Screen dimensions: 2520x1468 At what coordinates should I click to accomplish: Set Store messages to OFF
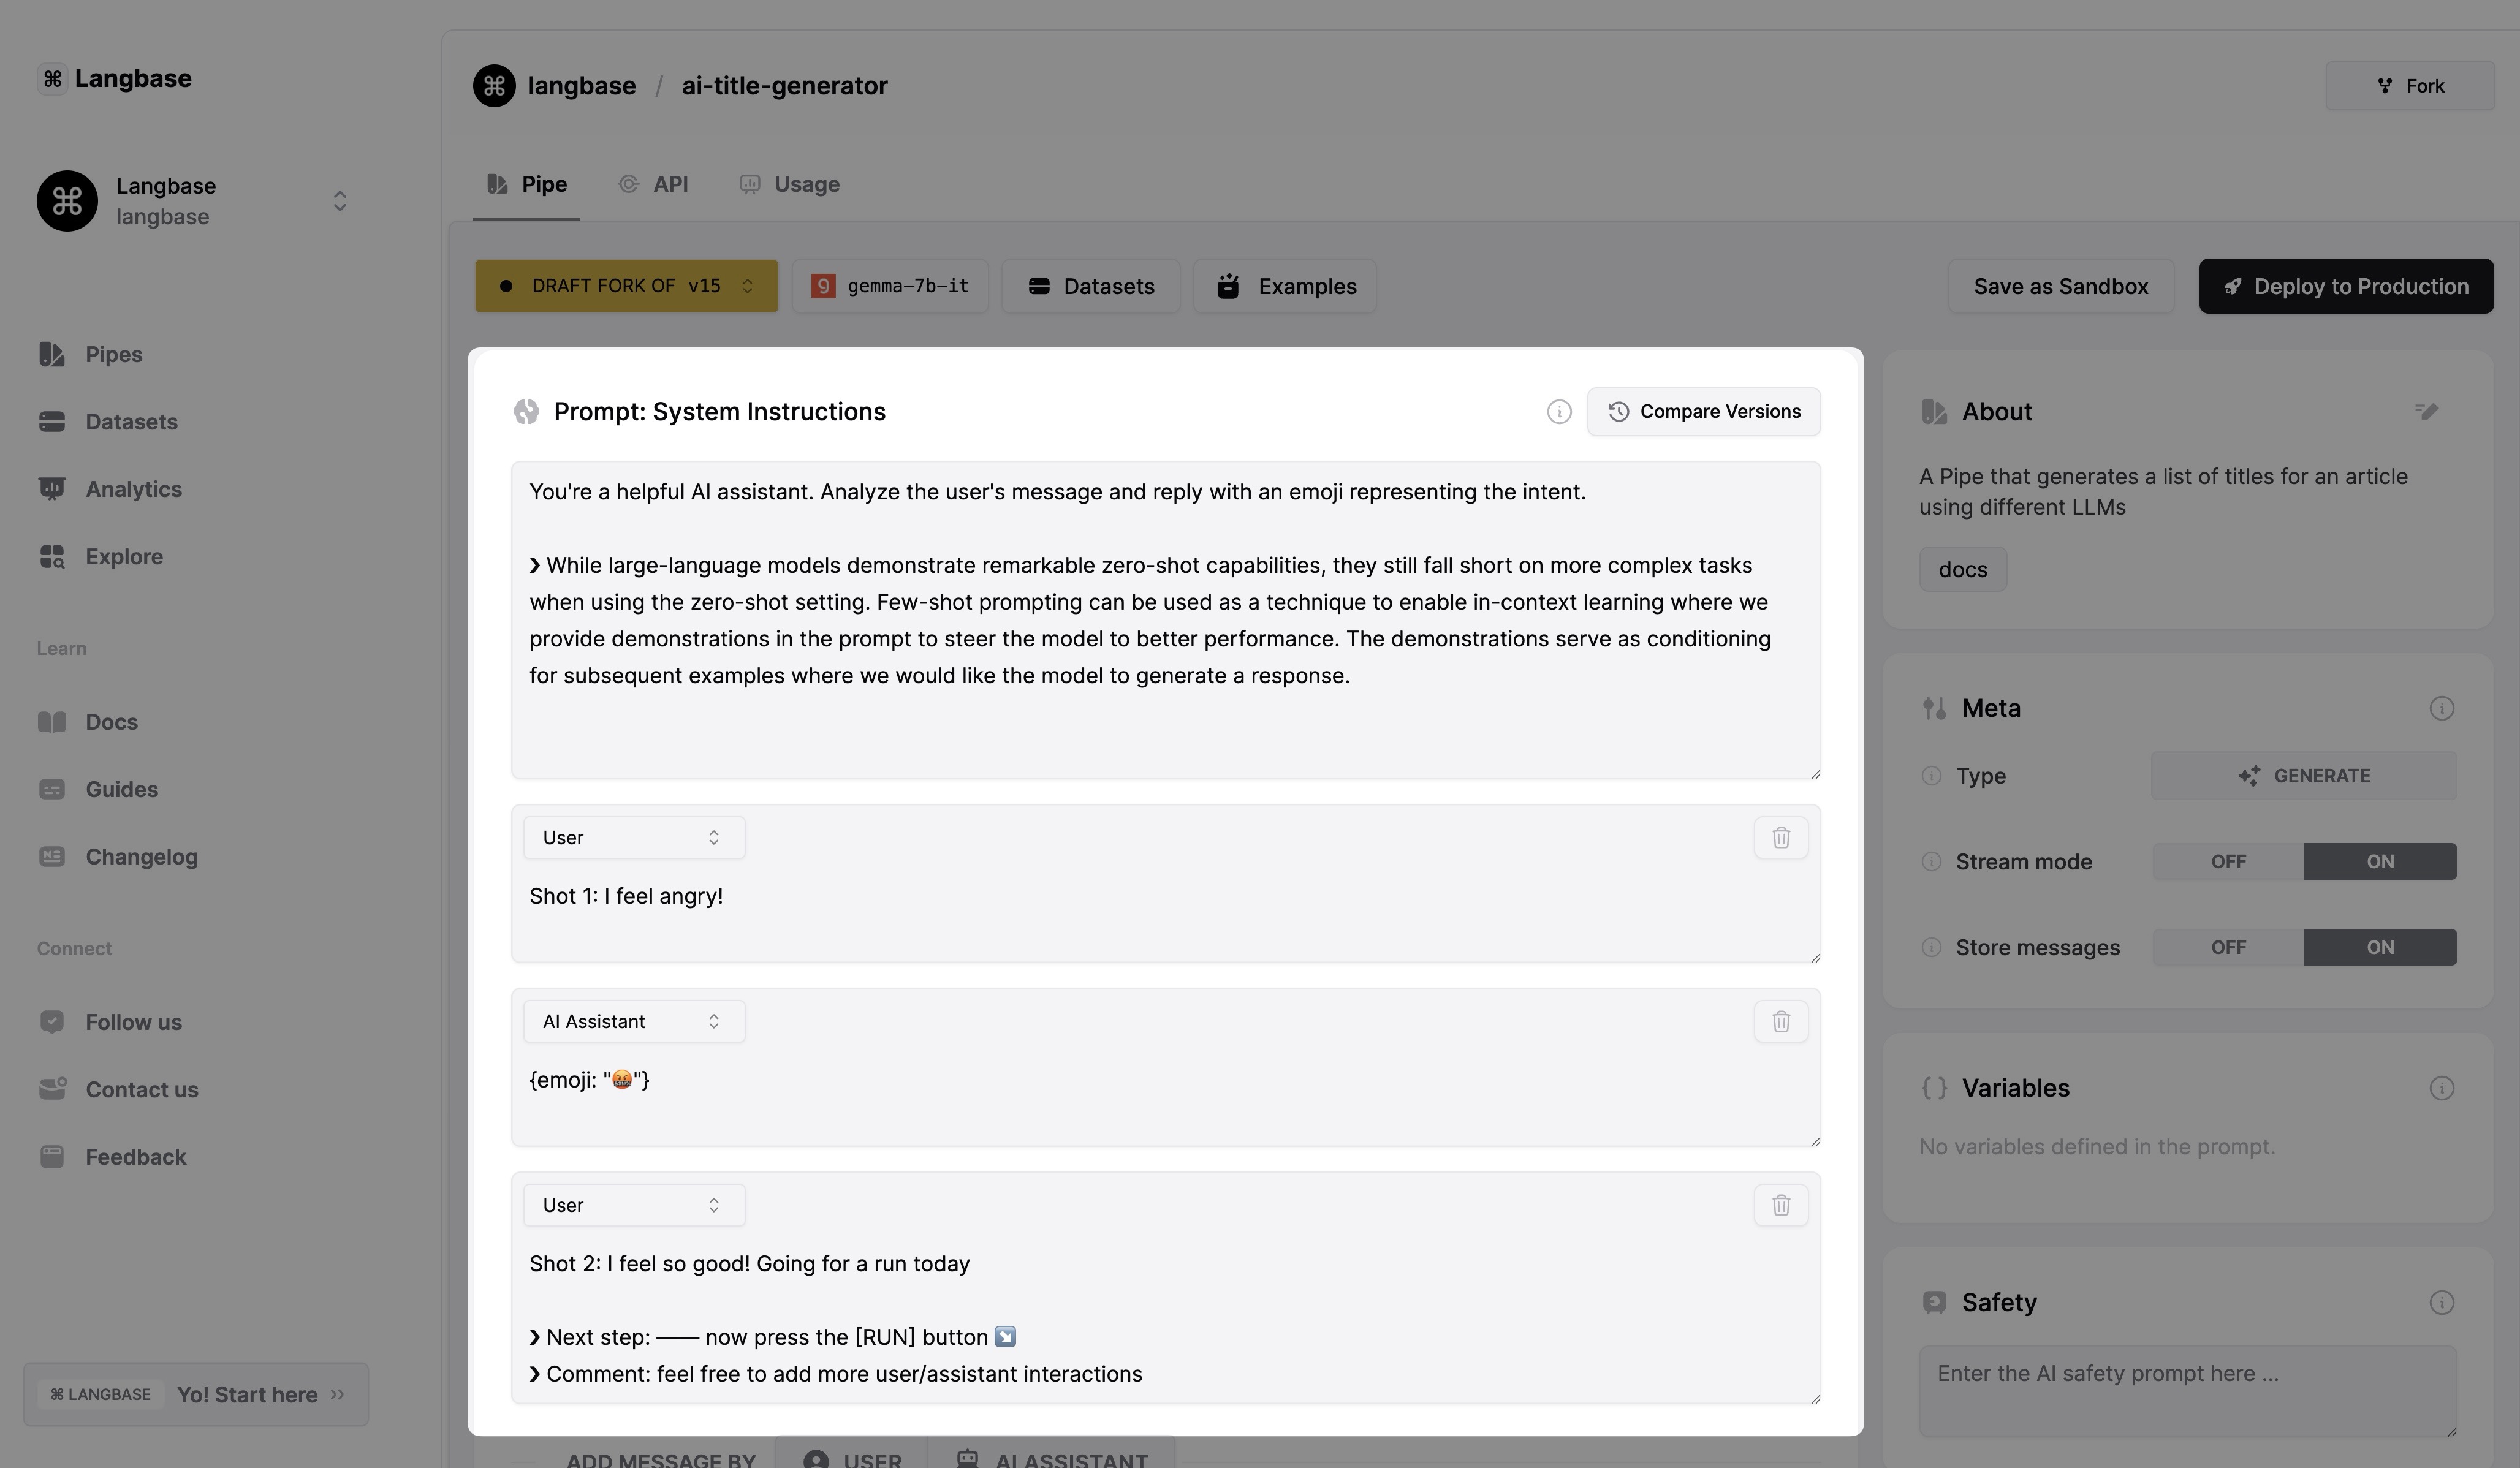pyautogui.click(x=2228, y=947)
